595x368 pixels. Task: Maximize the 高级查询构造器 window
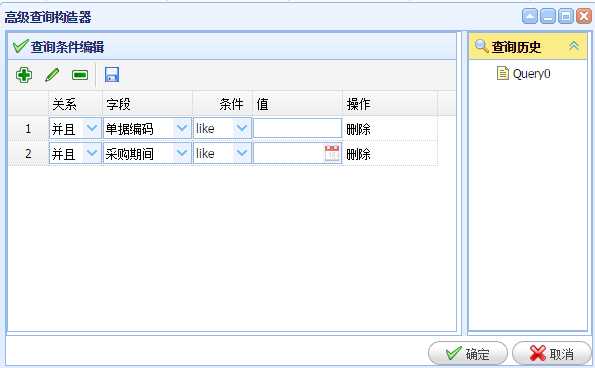tap(566, 16)
